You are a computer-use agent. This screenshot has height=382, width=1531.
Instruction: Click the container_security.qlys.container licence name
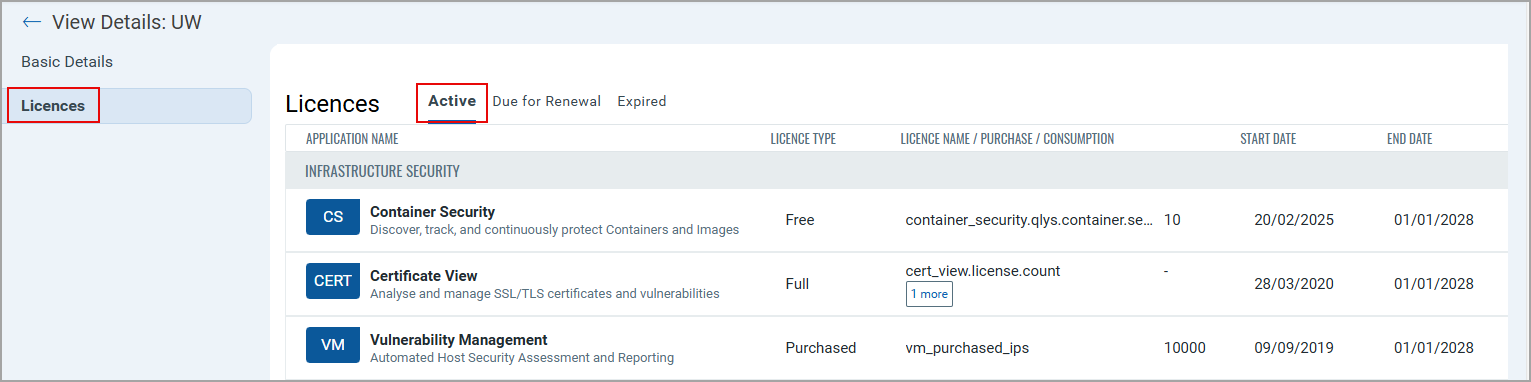(1029, 220)
